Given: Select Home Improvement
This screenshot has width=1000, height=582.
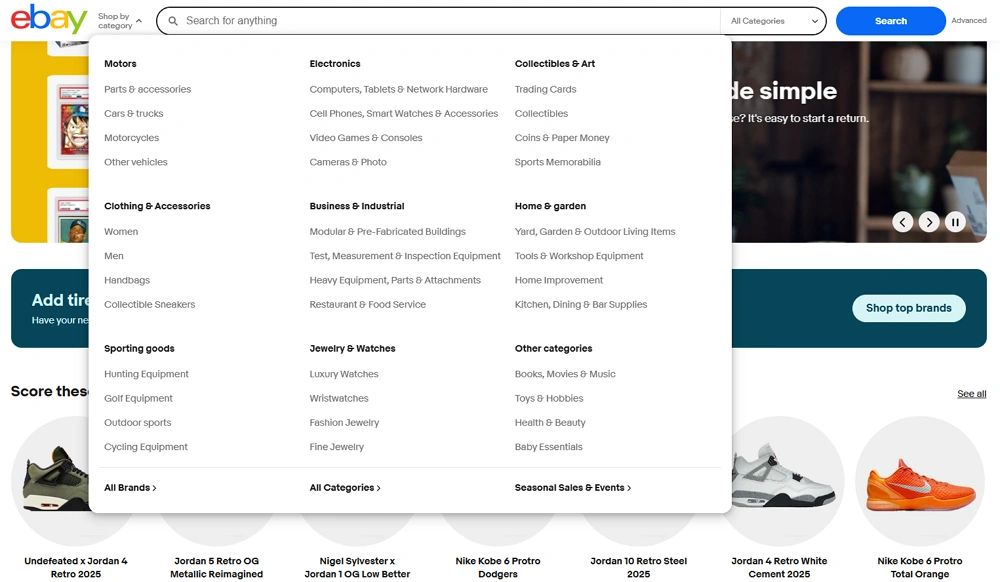Looking at the screenshot, I should click(x=559, y=280).
